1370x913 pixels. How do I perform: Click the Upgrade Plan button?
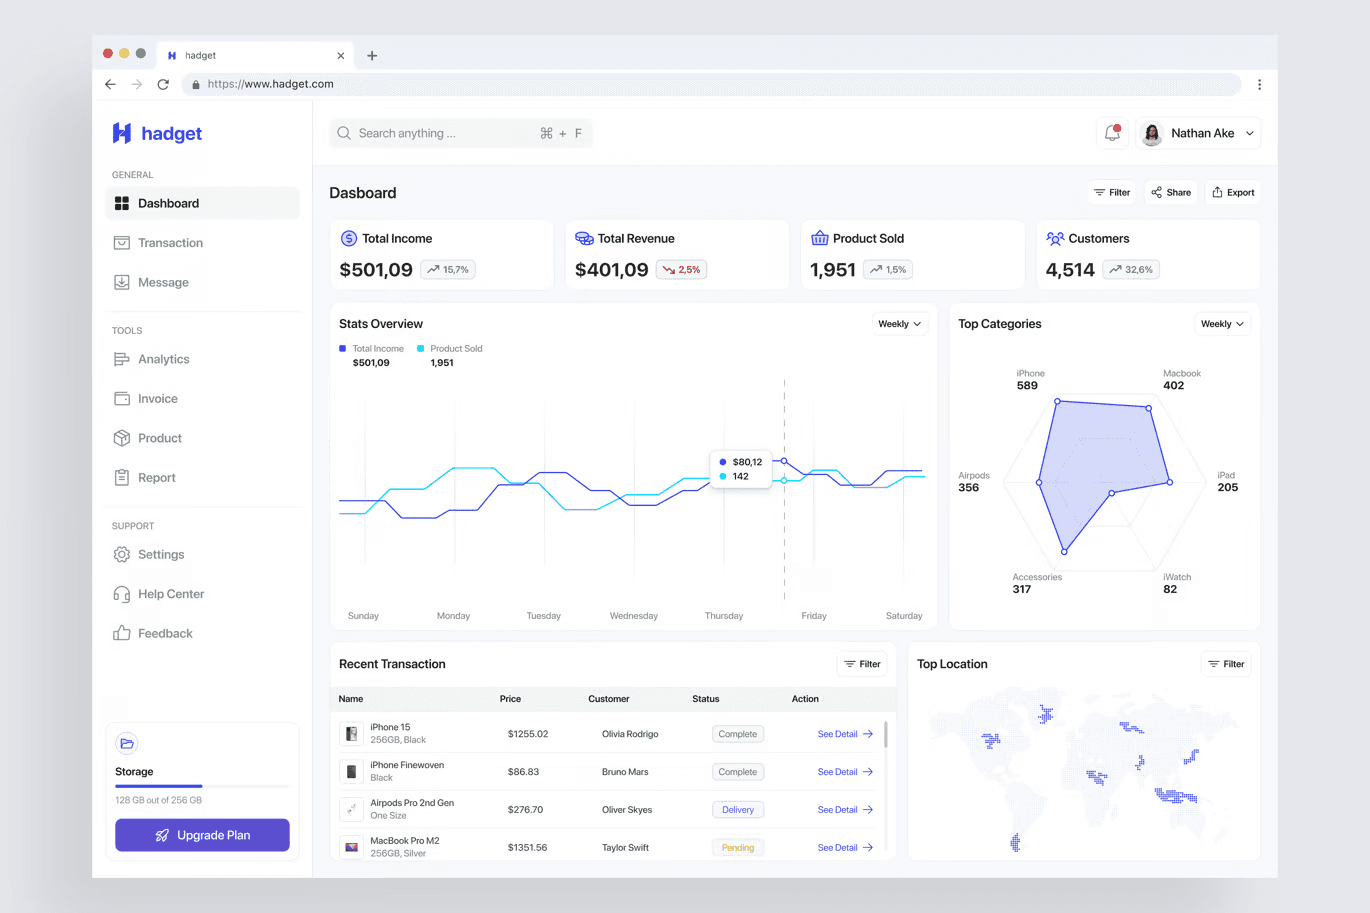click(202, 835)
